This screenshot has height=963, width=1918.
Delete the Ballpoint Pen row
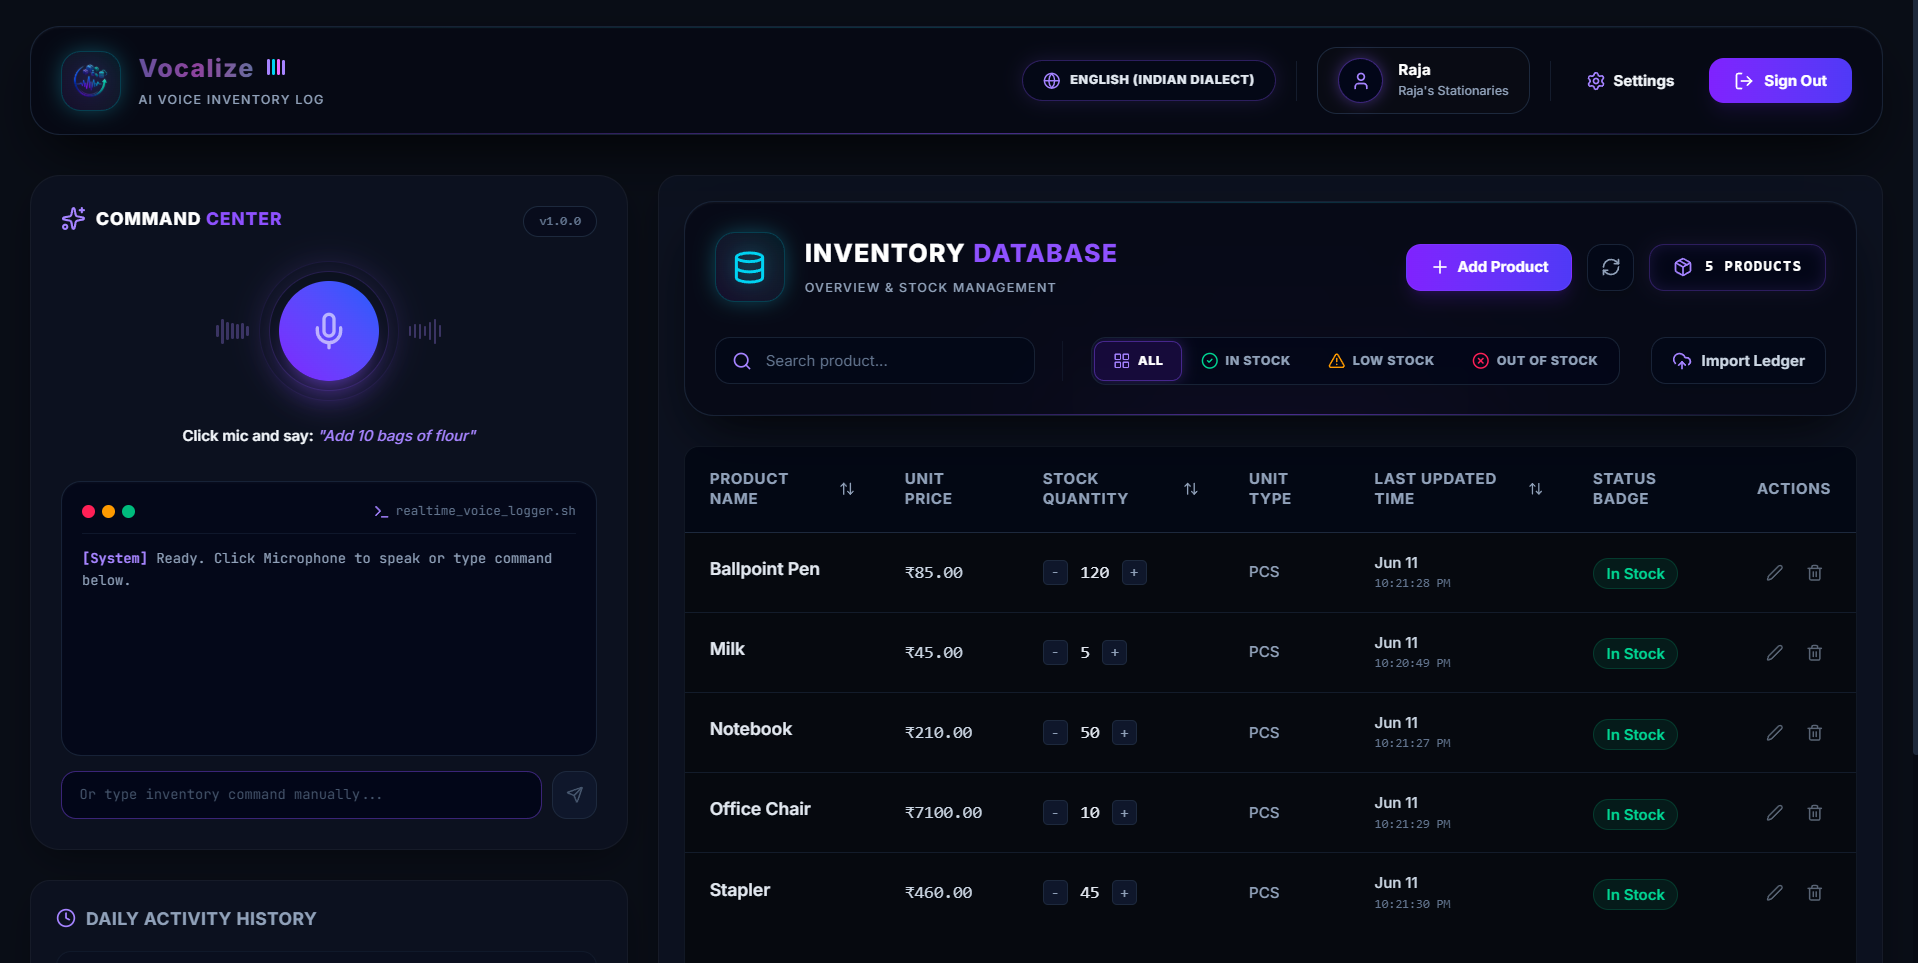(1815, 573)
